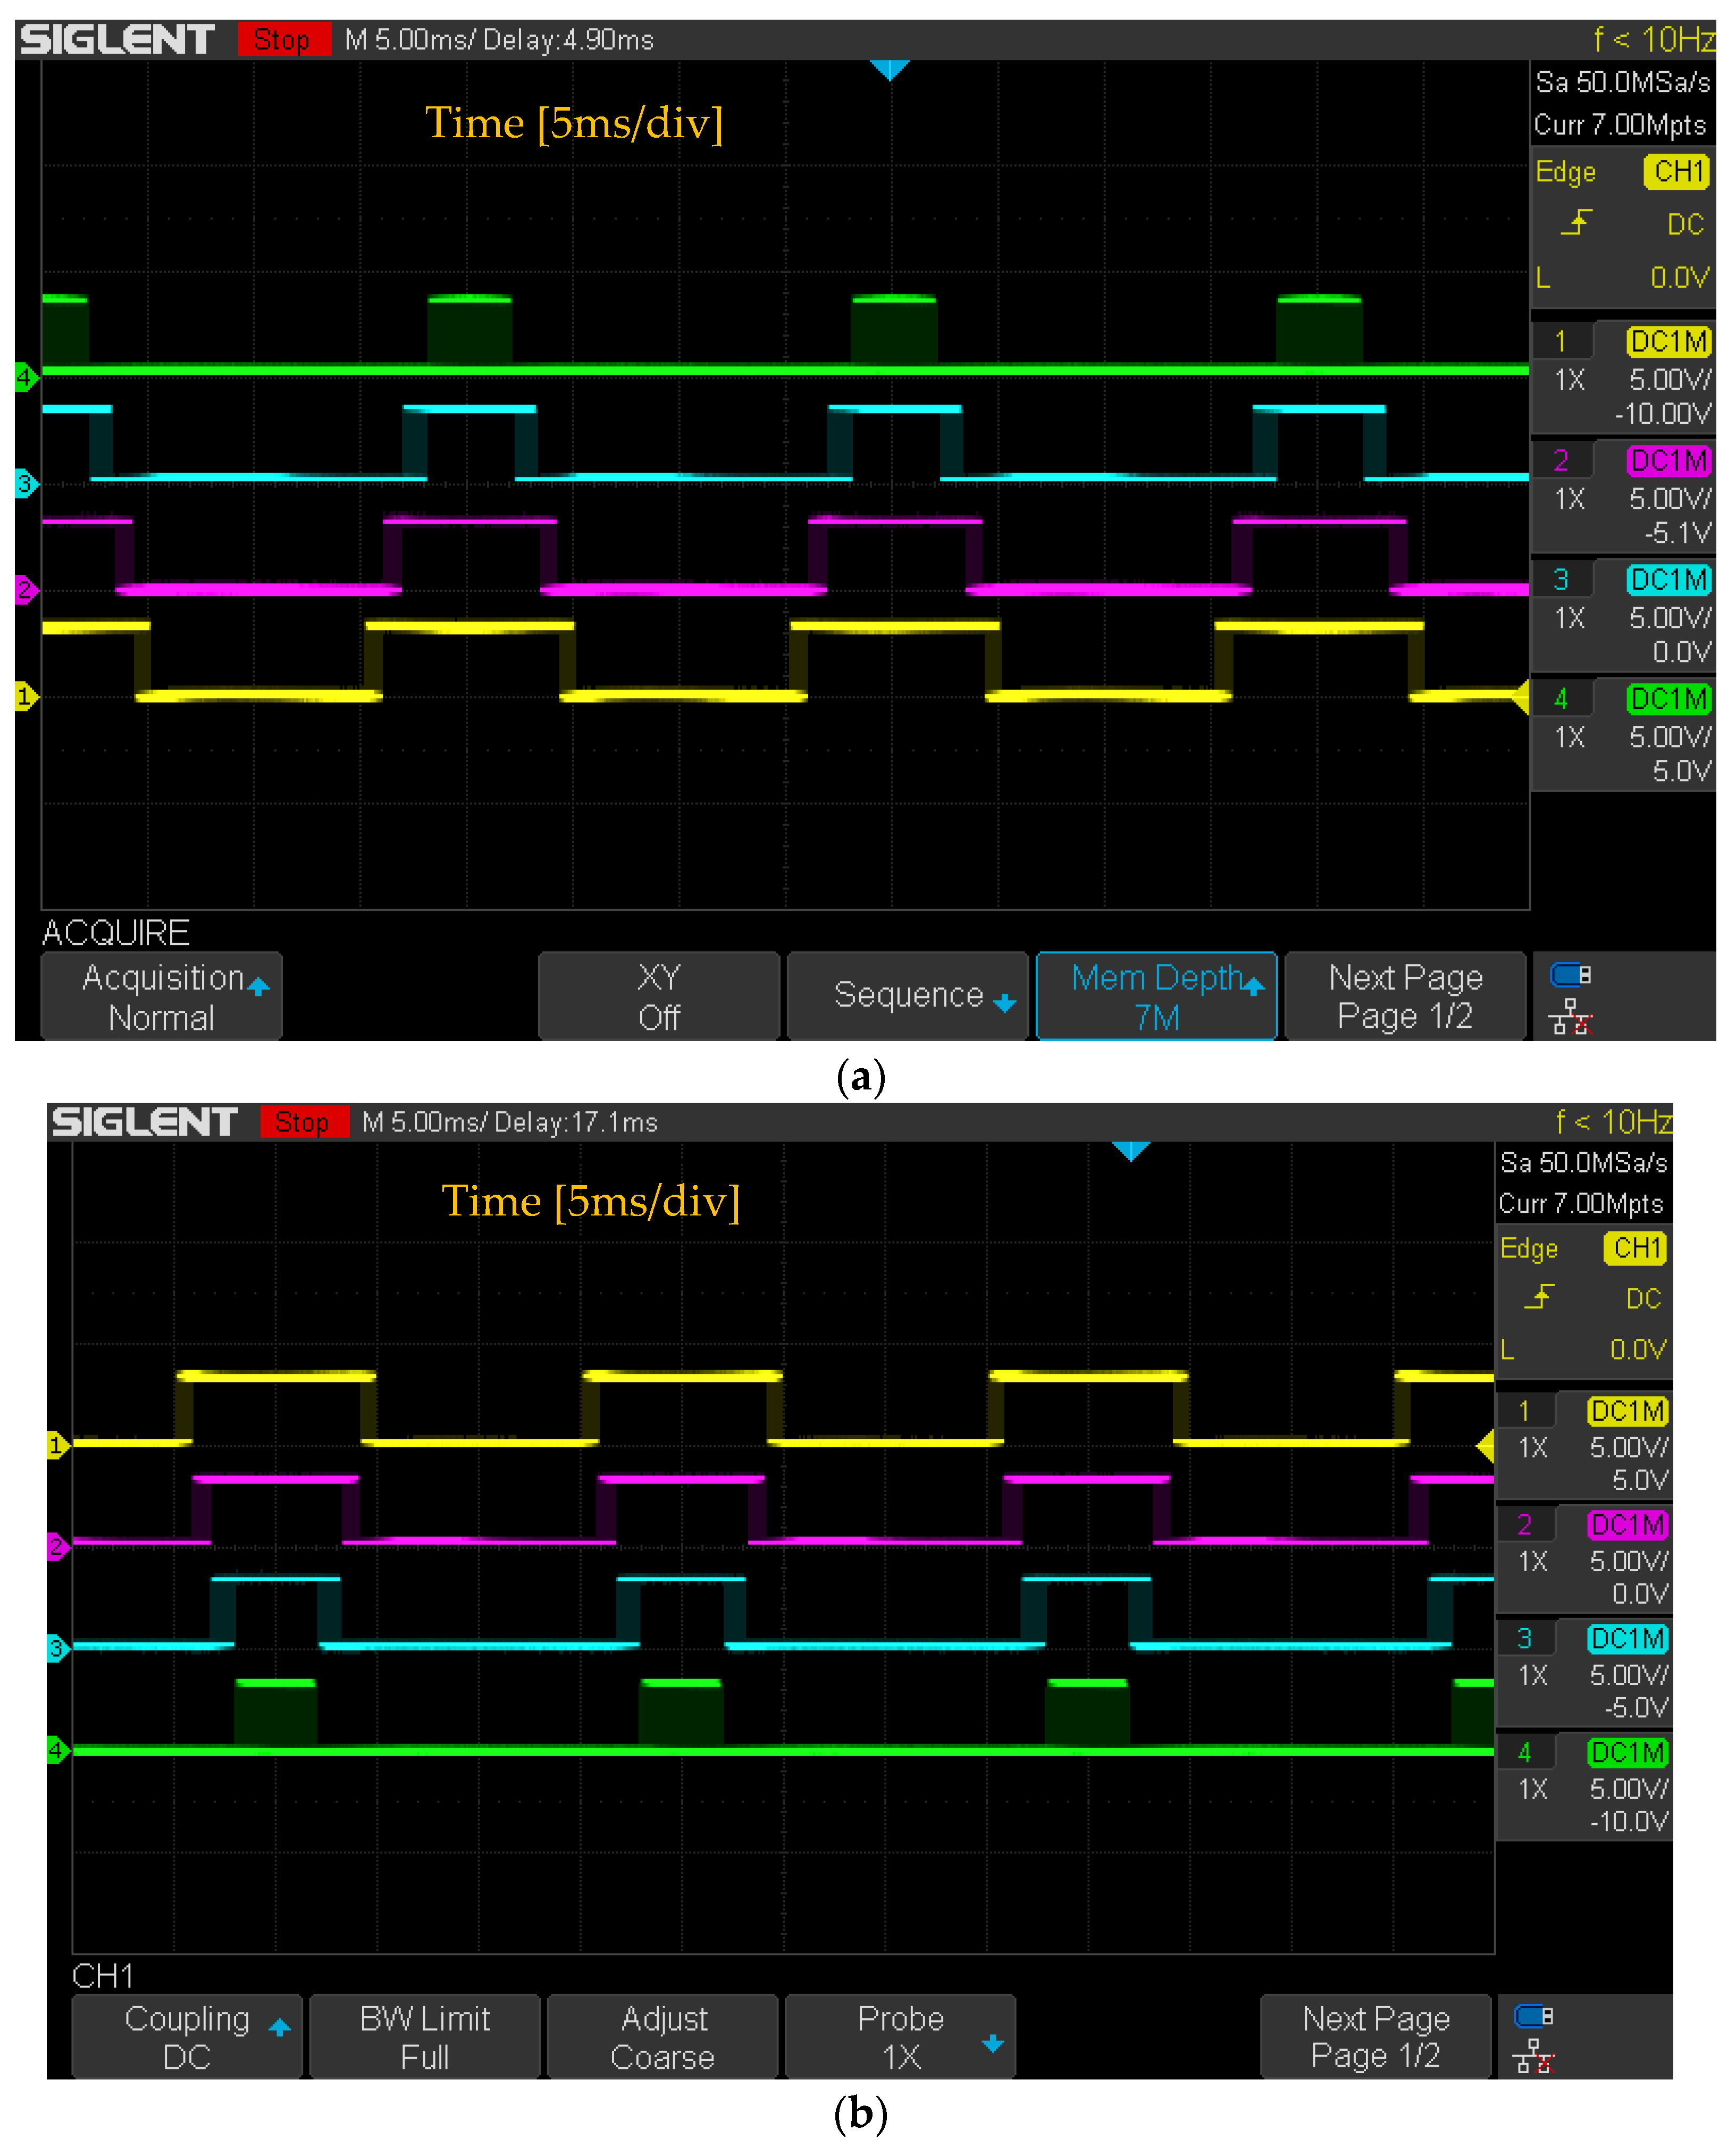Click the channel 2 magenta ground marker in top scope
Image resolution: width=1736 pixels, height=2147 pixels.
click(x=26, y=589)
